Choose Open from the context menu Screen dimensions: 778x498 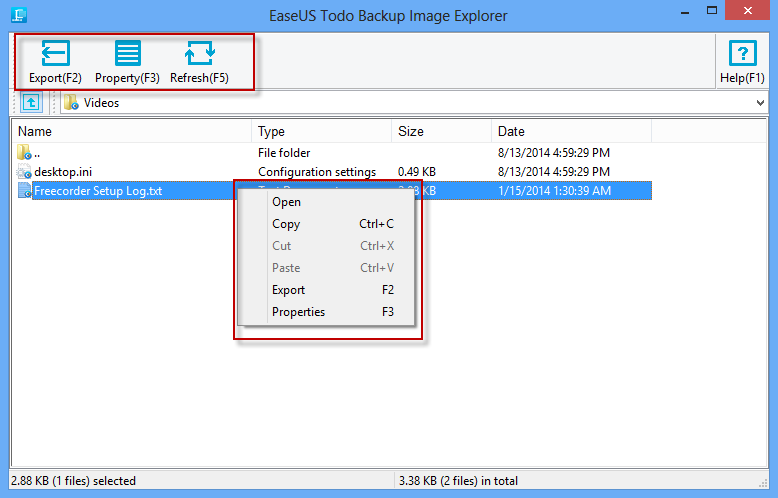(x=326, y=202)
